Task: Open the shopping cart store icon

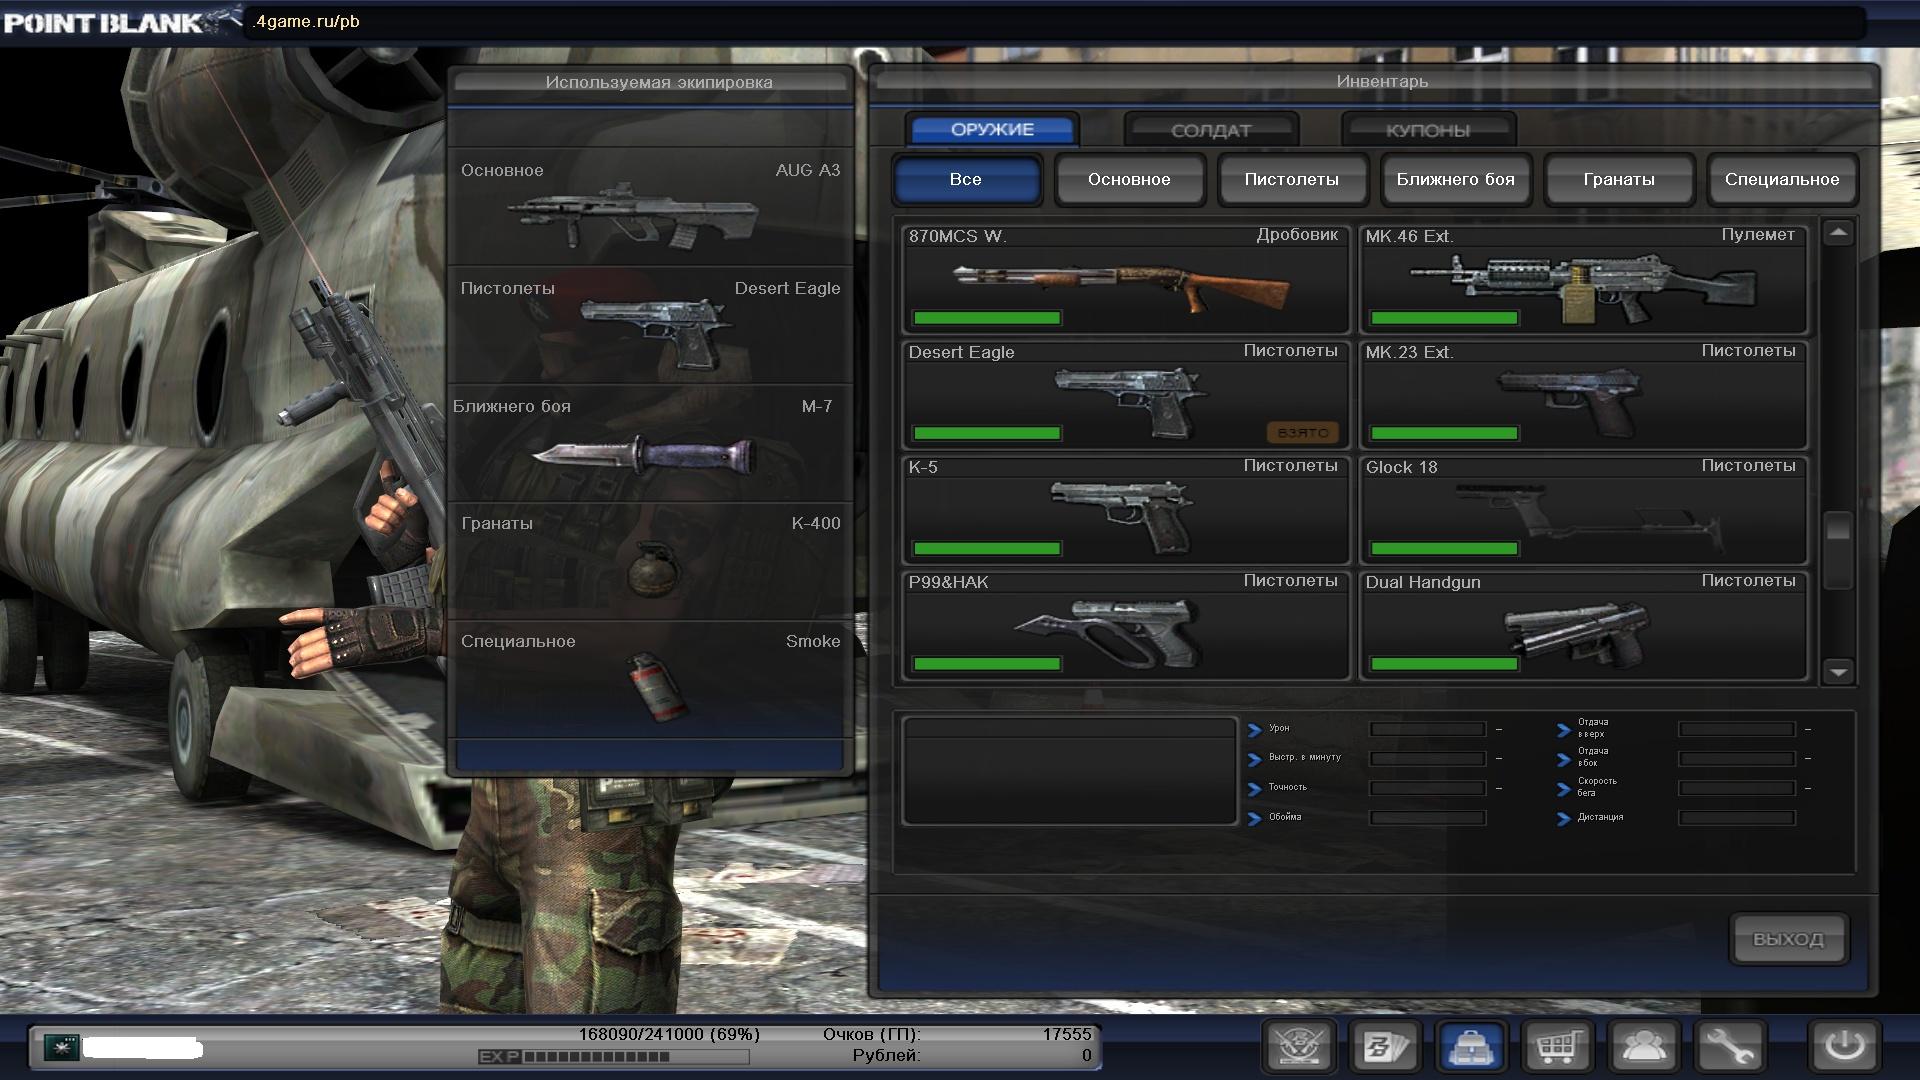Action: click(x=1557, y=1047)
